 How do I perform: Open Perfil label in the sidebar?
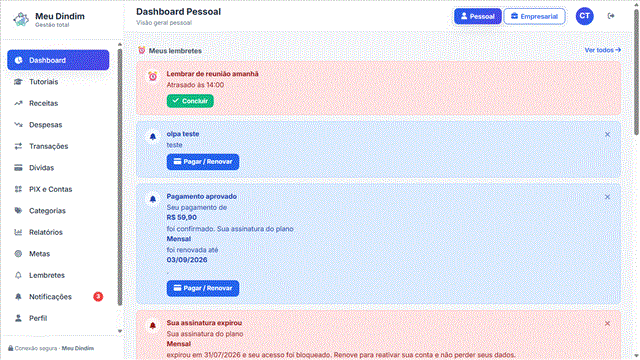pos(38,318)
